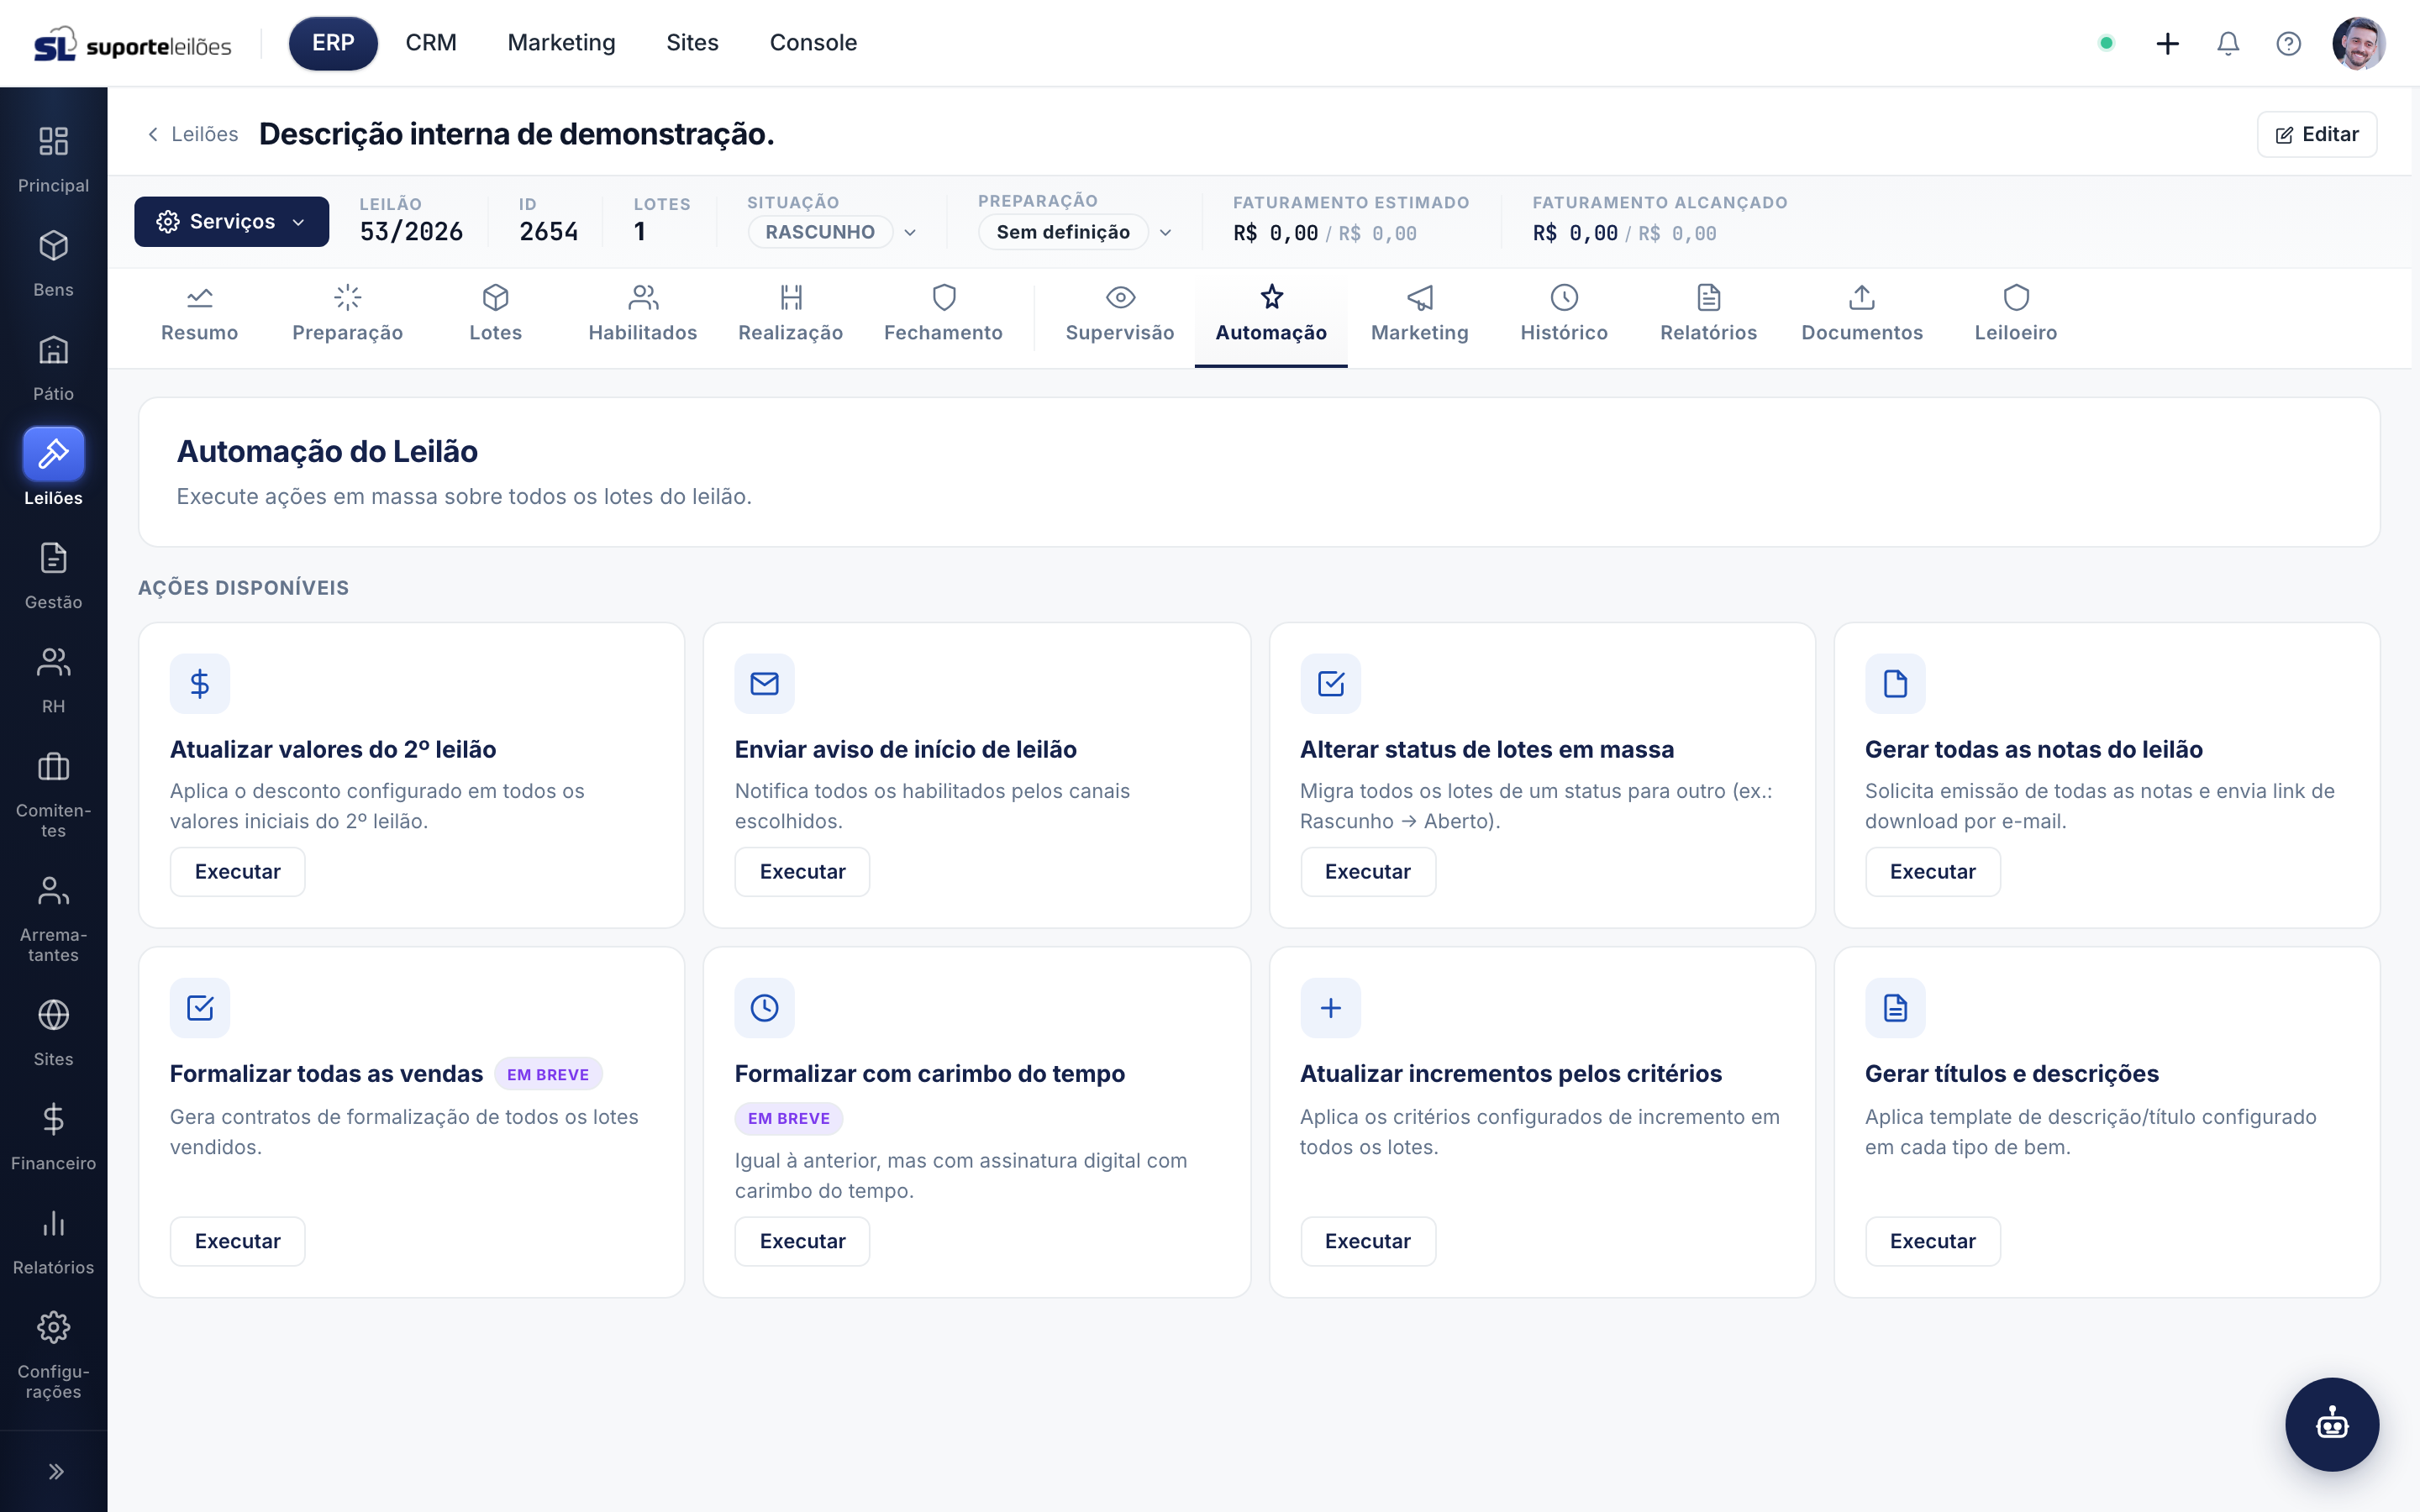This screenshot has height=1512, width=2420.
Task: Execute Formalizar com carimbo do tempo
Action: click(x=802, y=1241)
